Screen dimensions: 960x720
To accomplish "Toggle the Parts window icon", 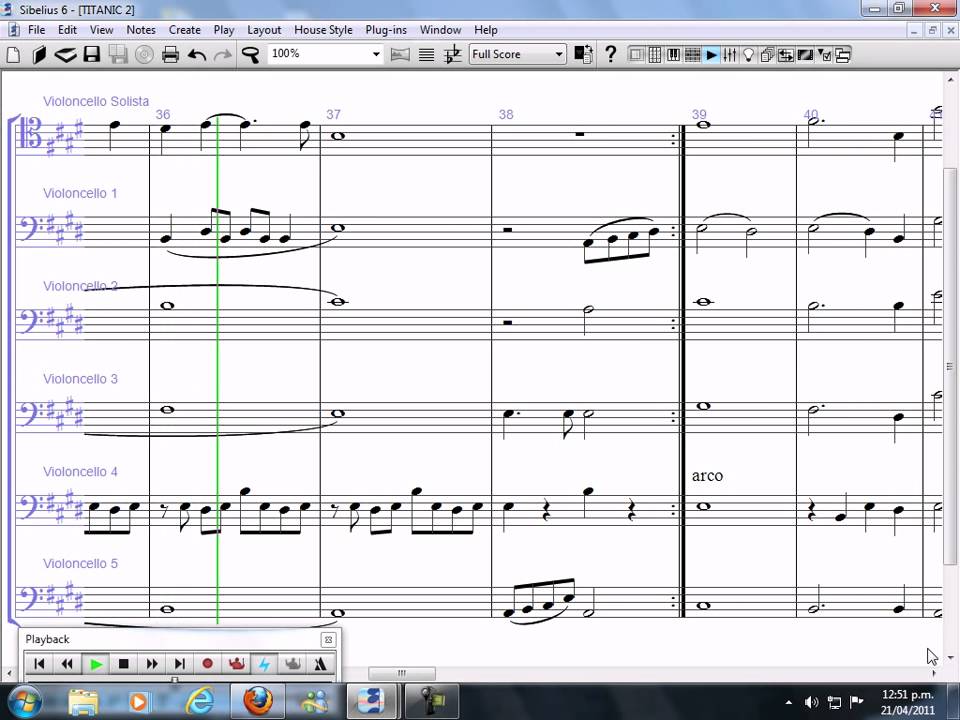I will click(767, 55).
